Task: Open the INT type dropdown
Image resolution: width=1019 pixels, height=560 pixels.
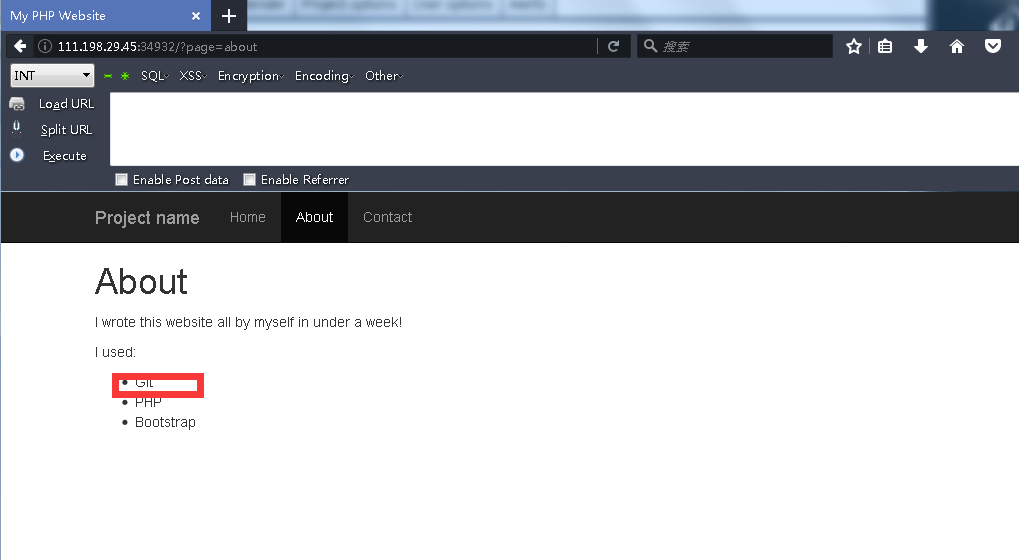Action: click(52, 76)
